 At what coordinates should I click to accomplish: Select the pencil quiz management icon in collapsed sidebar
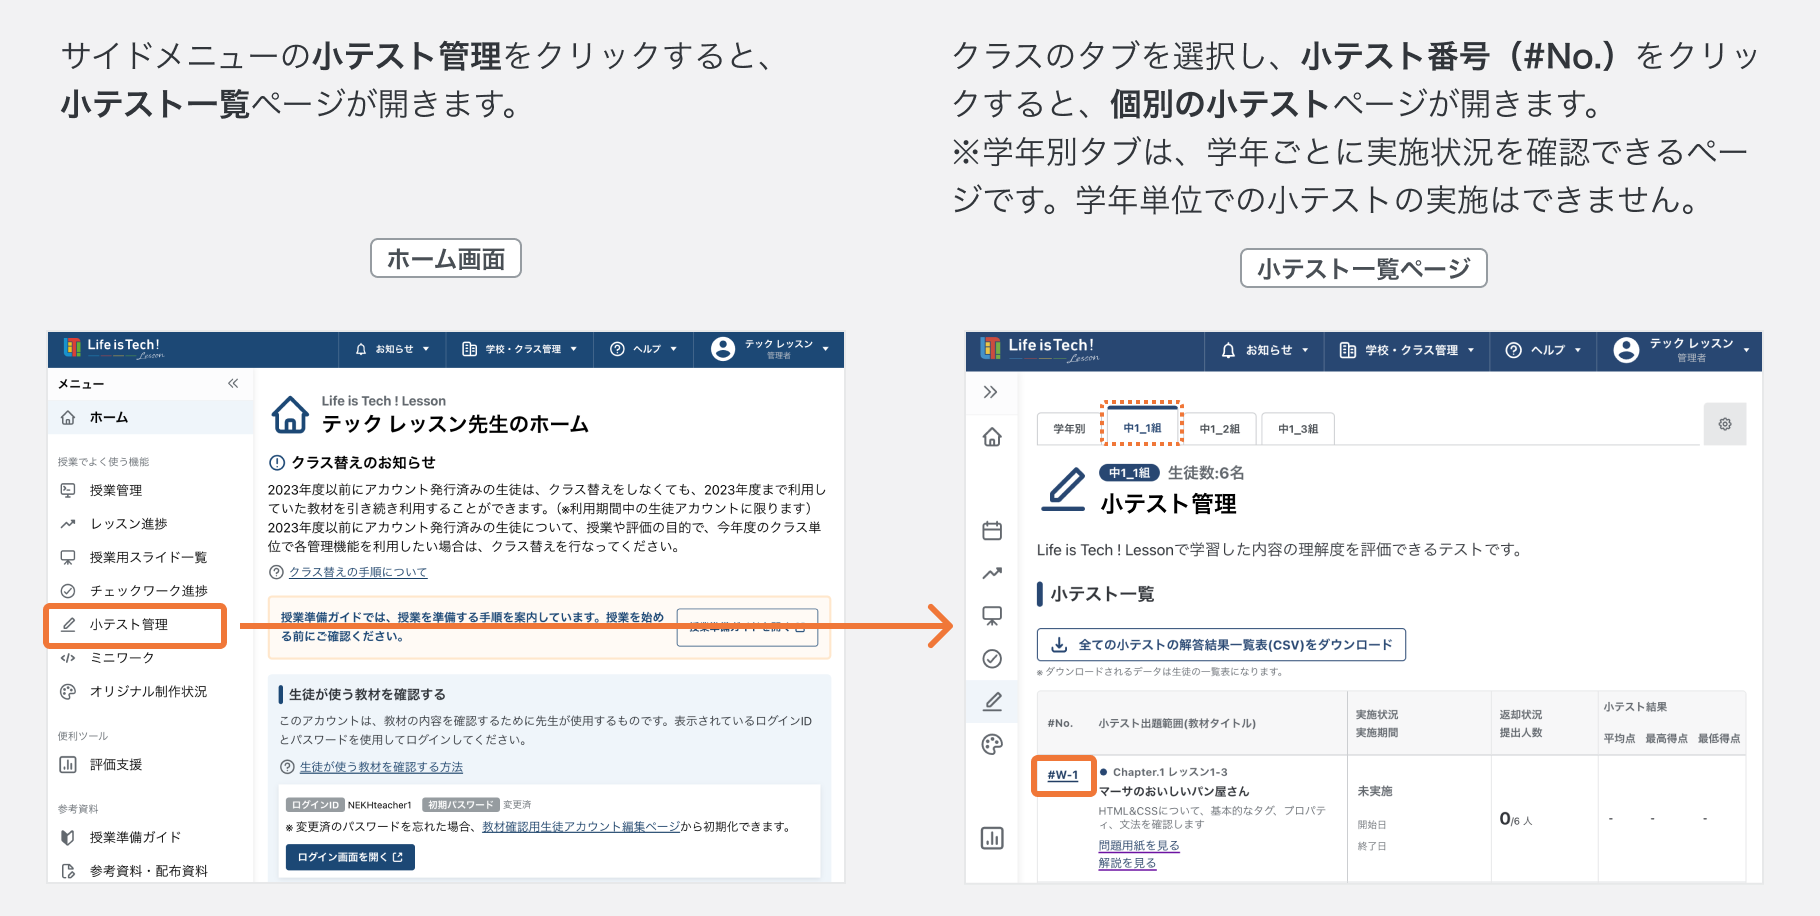click(x=991, y=701)
